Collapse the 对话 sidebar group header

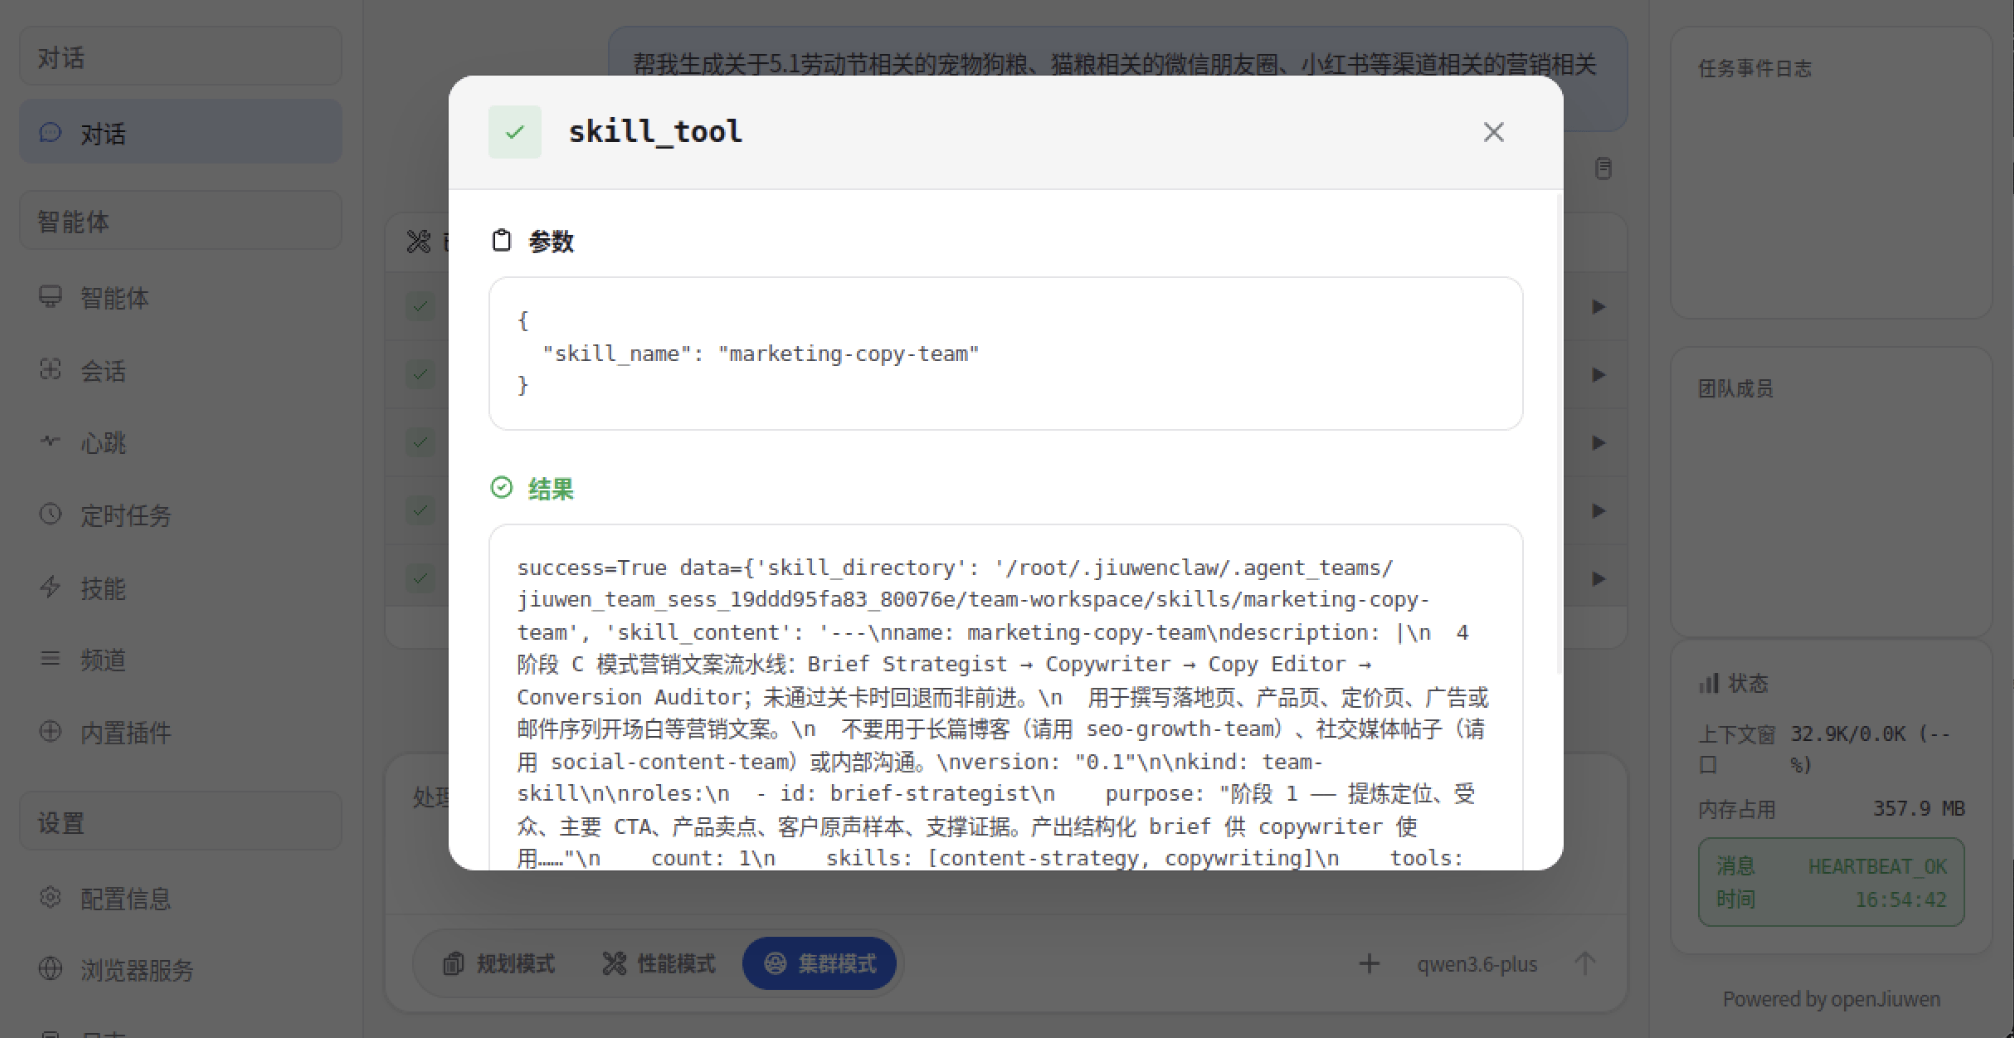[x=181, y=57]
